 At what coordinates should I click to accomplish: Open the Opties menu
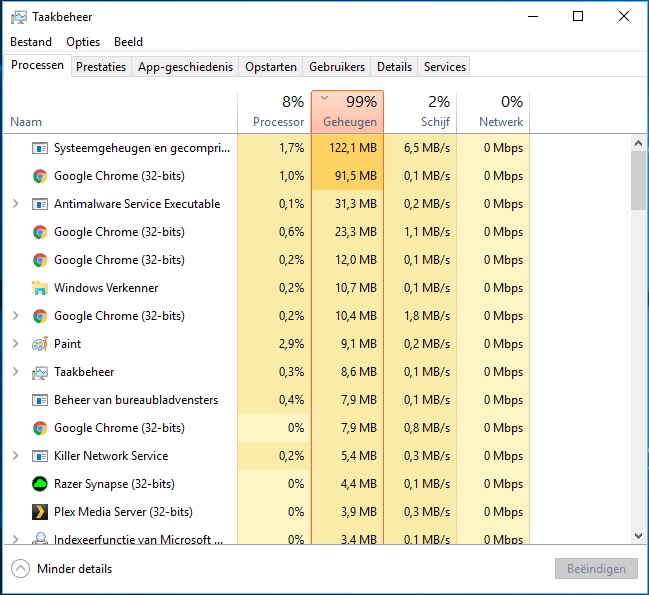click(x=83, y=42)
